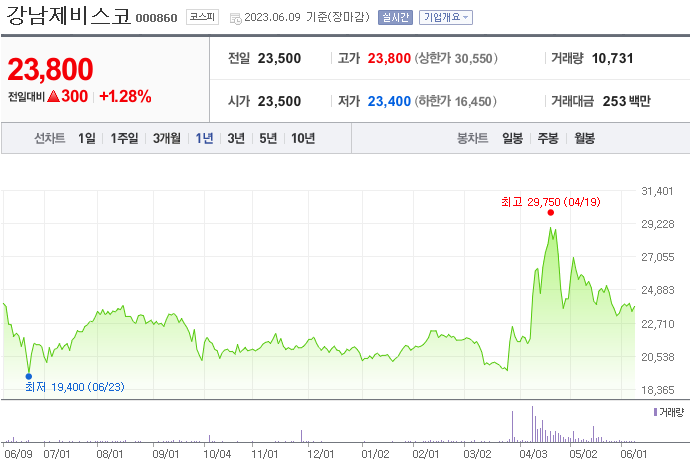Image resolution: width=690 pixels, height=468 pixels.
Task: Click the 거래량 10,731 value
Action: (x=613, y=58)
